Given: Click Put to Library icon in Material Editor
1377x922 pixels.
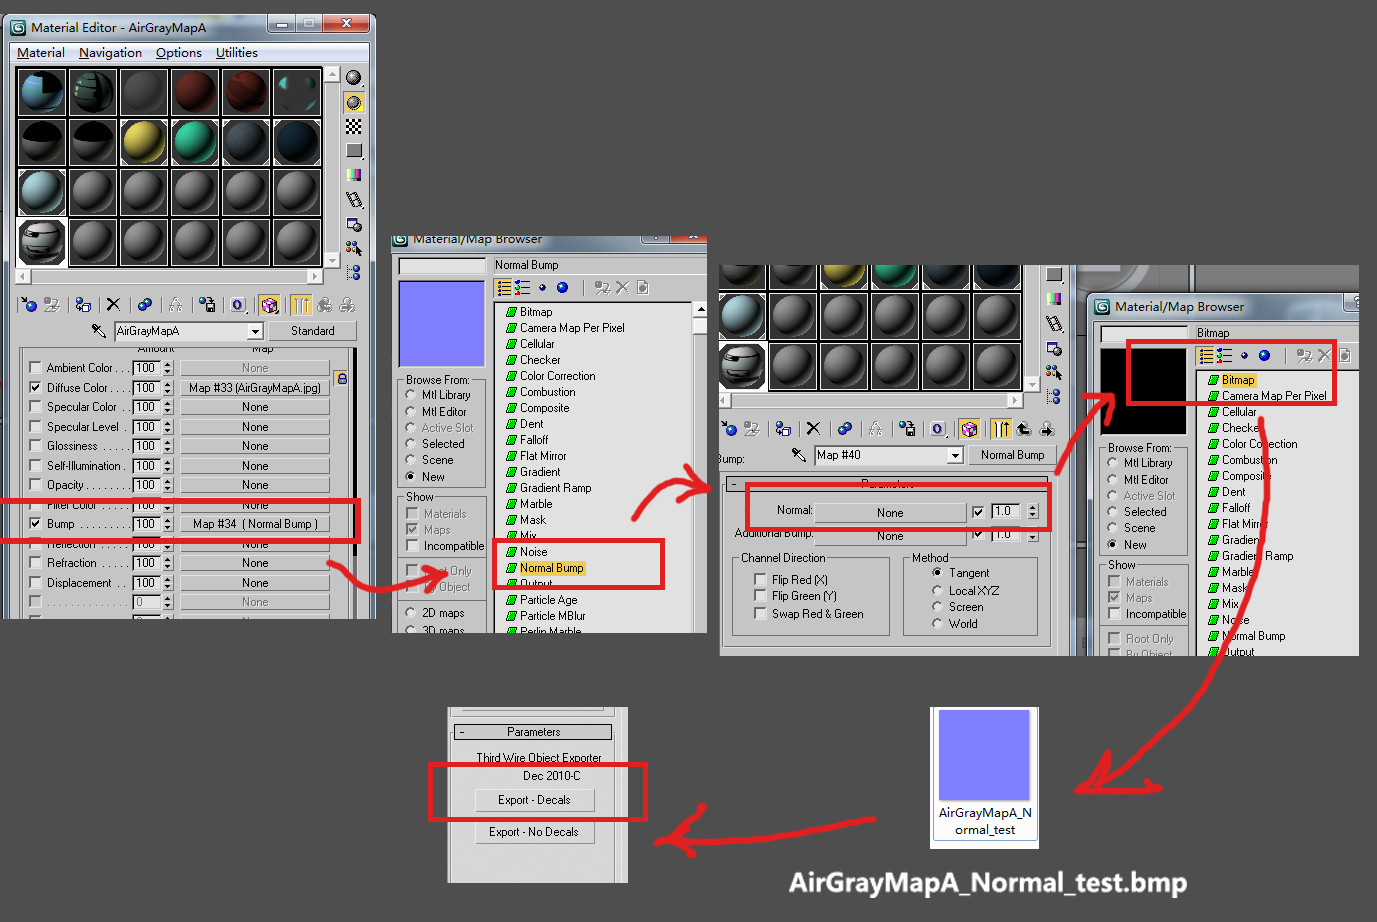Looking at the screenshot, I should click(x=207, y=305).
